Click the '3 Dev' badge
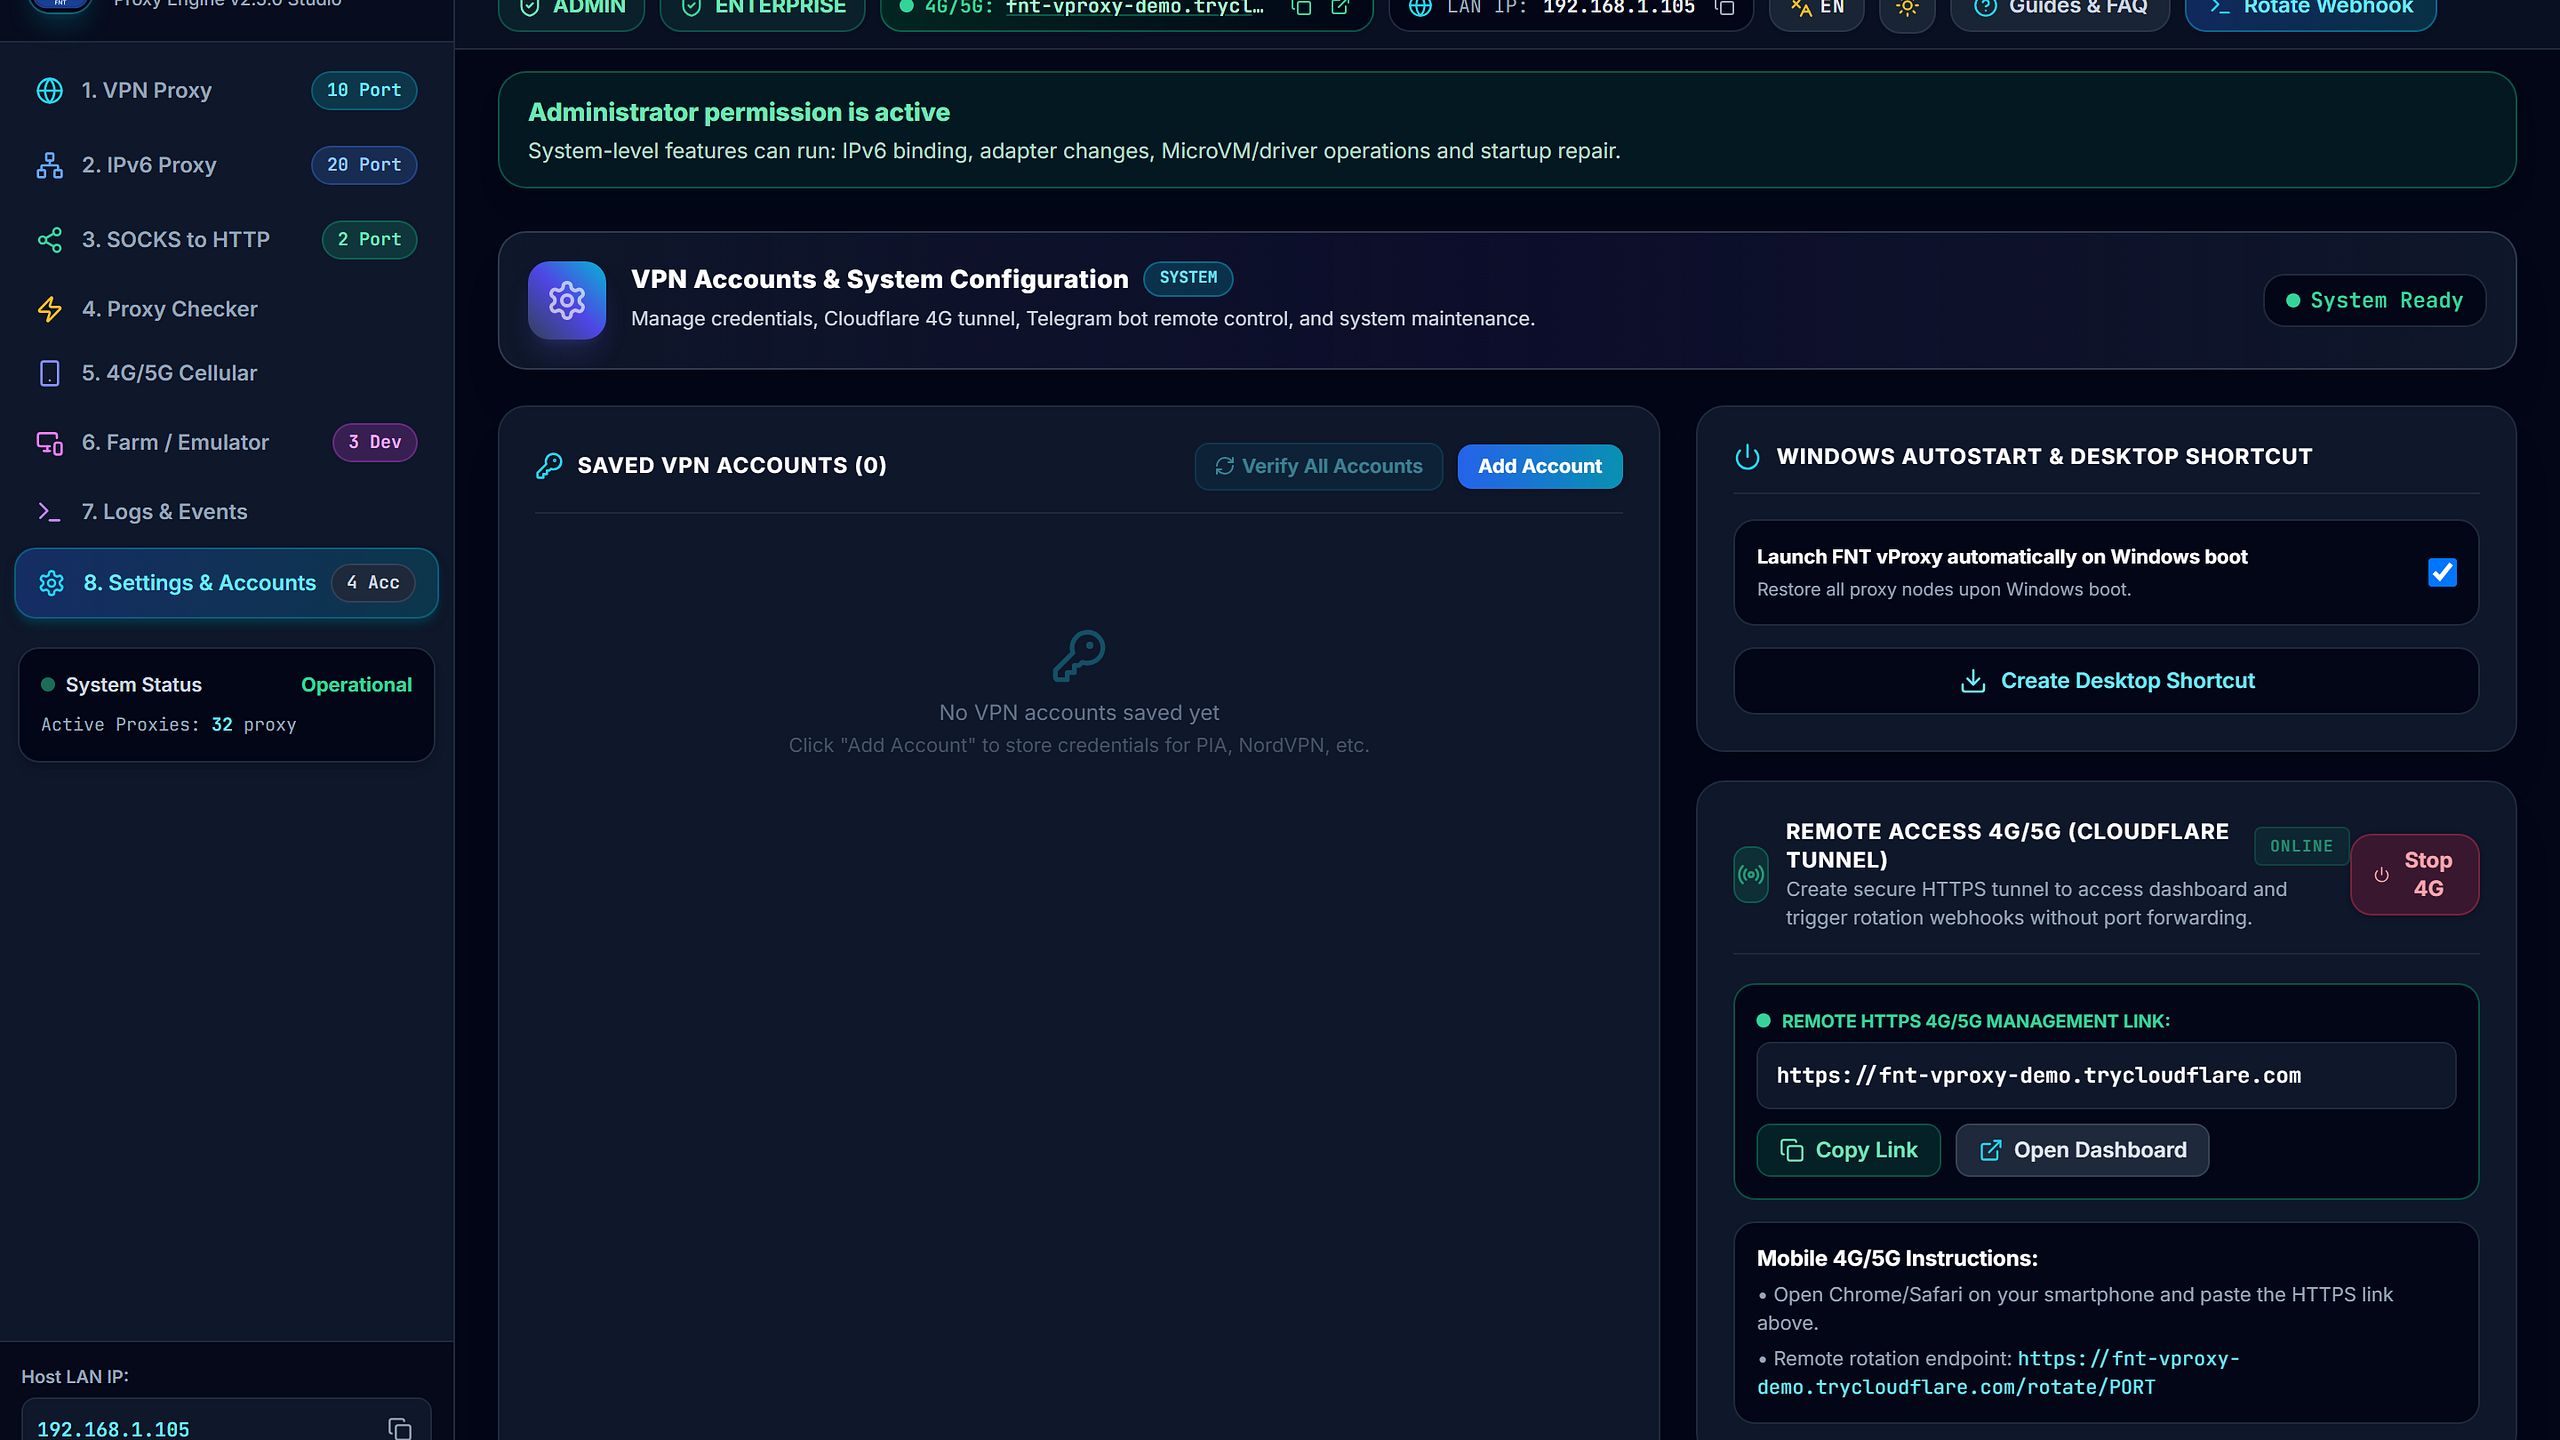2560x1440 pixels. tap(375, 442)
